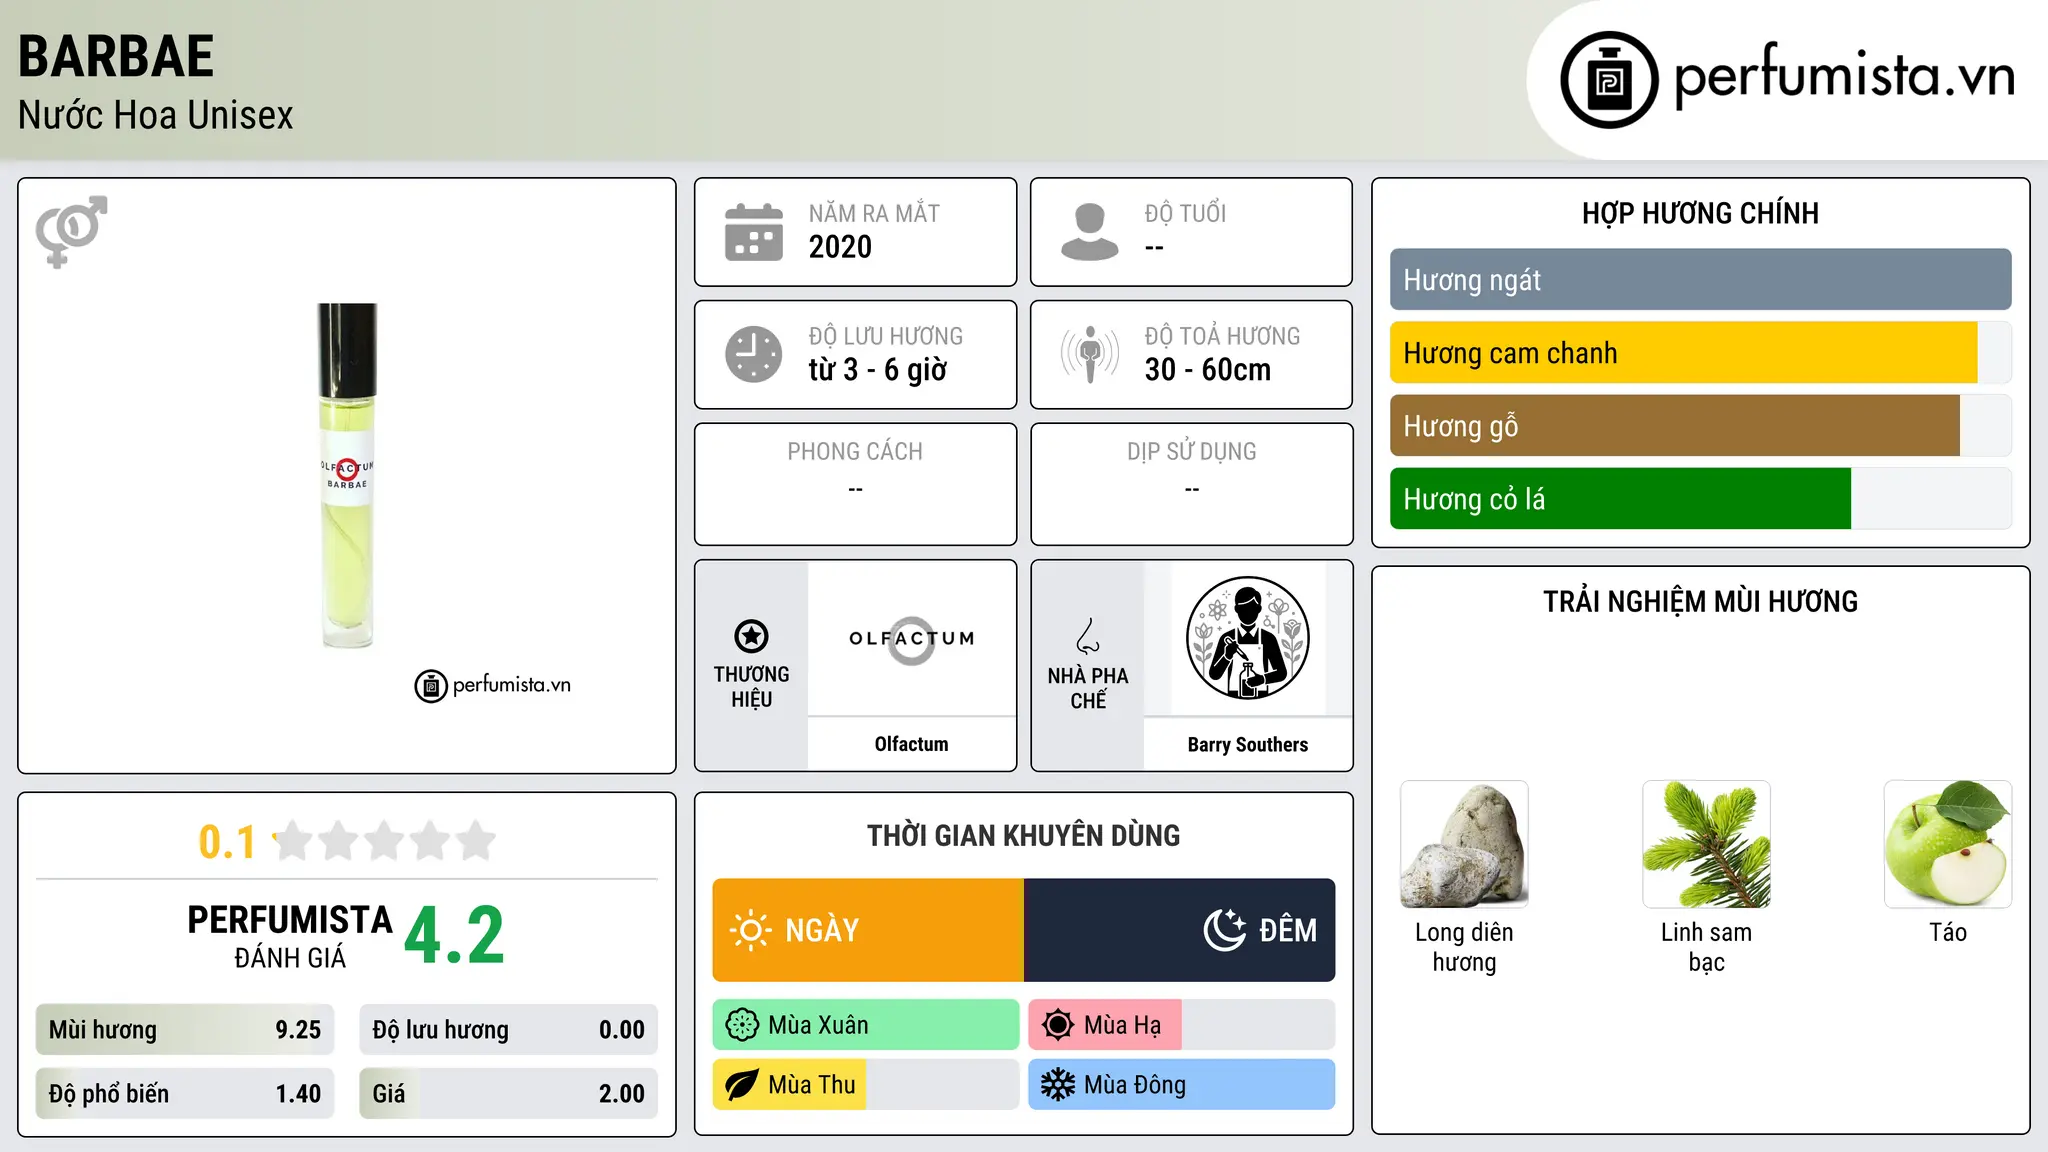This screenshot has height=1152, width=2048.
Task: Click the ĐÊM nighttime bar
Action: [1180, 930]
